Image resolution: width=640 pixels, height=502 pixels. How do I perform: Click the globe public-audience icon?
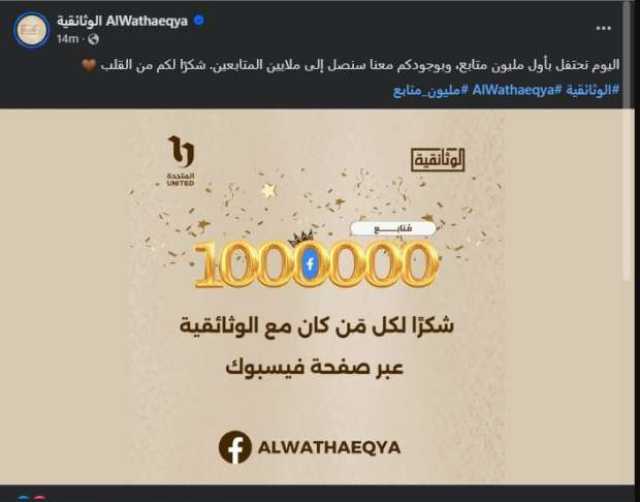pos(93,39)
